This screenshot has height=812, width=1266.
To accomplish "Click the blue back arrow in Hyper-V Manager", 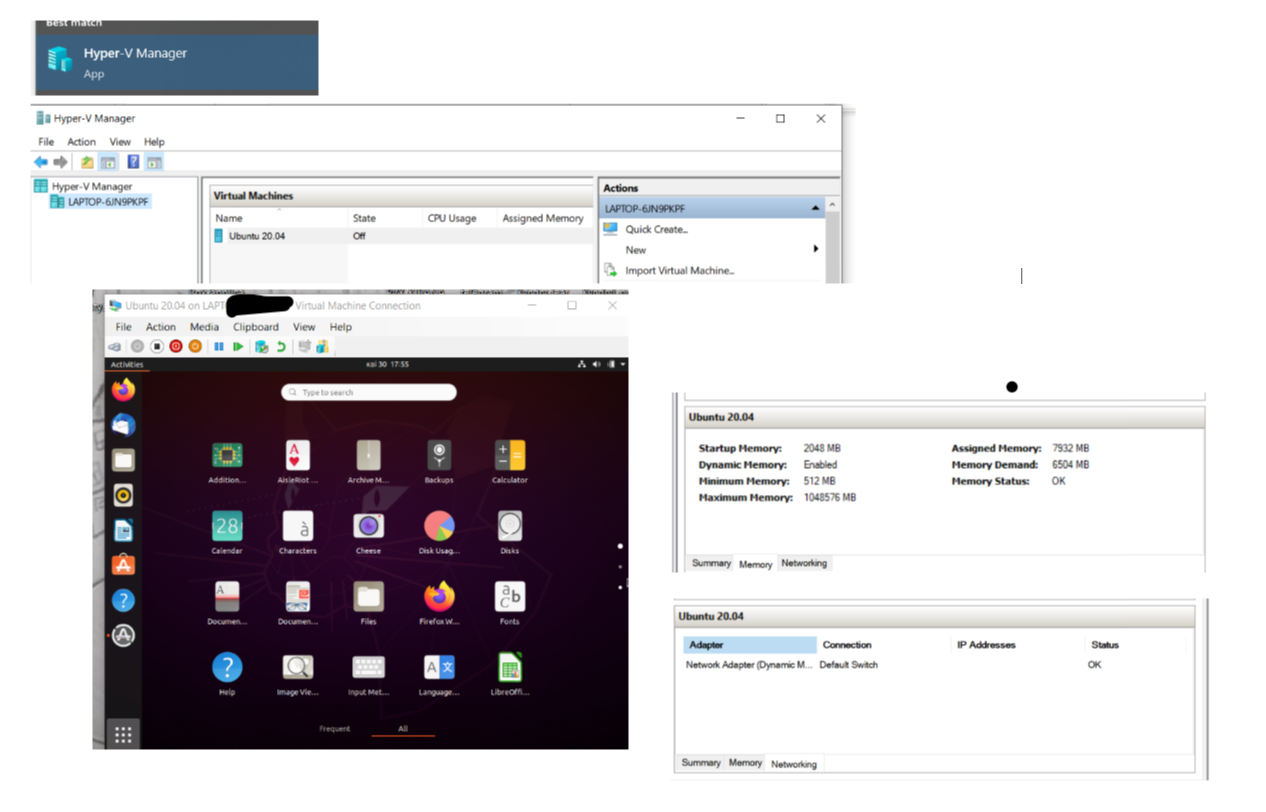I will tap(41, 162).
